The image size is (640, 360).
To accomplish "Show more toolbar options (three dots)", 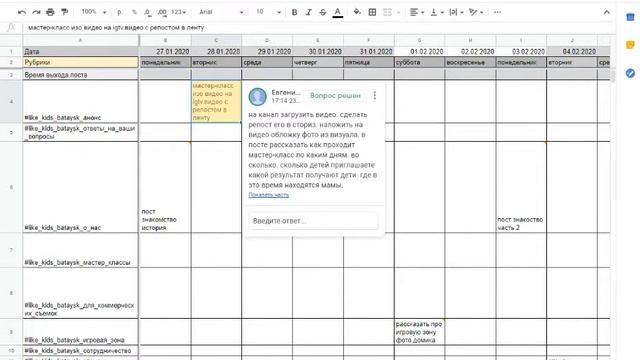I will [497, 12].
